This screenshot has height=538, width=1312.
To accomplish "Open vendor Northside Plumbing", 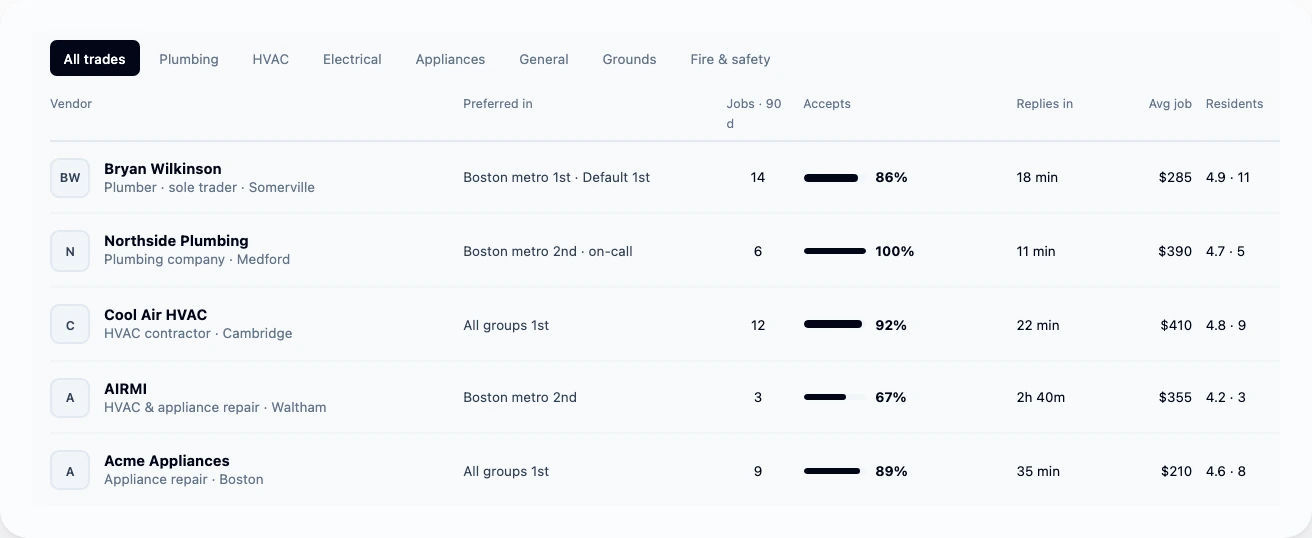I will coord(176,241).
